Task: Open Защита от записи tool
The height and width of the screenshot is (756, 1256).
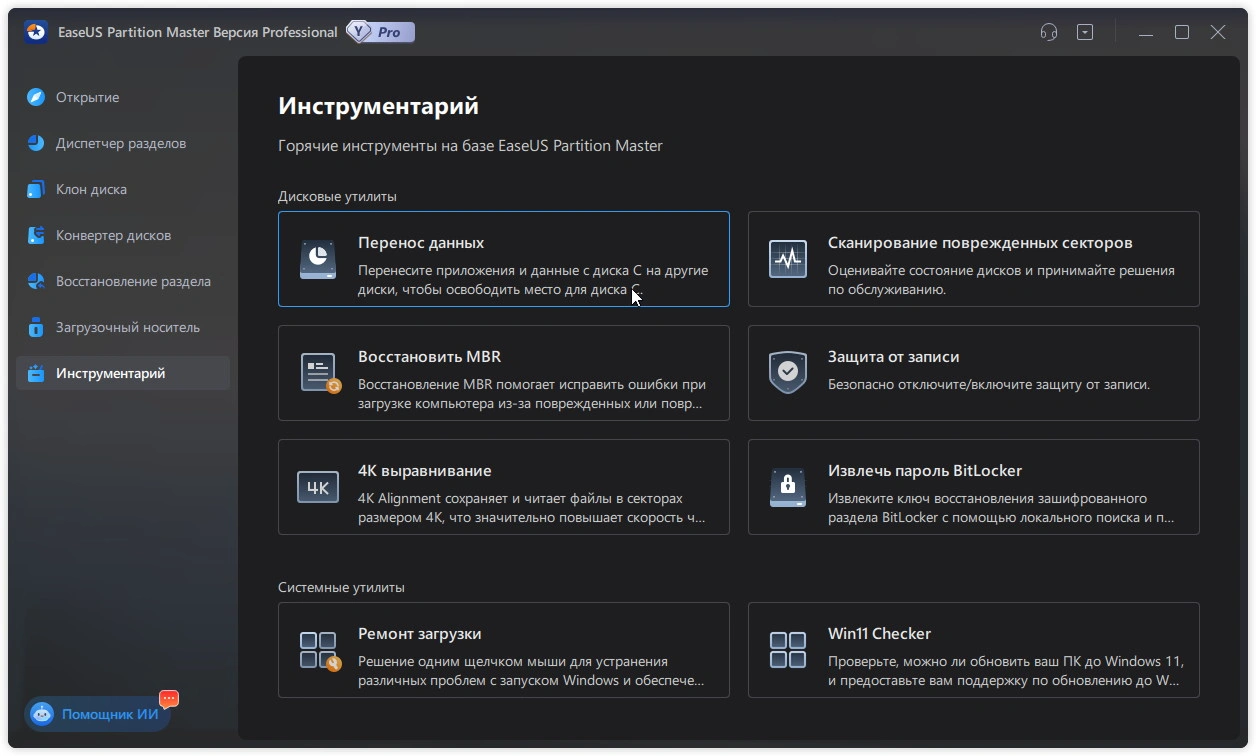Action: pyautogui.click(x=894, y=357)
